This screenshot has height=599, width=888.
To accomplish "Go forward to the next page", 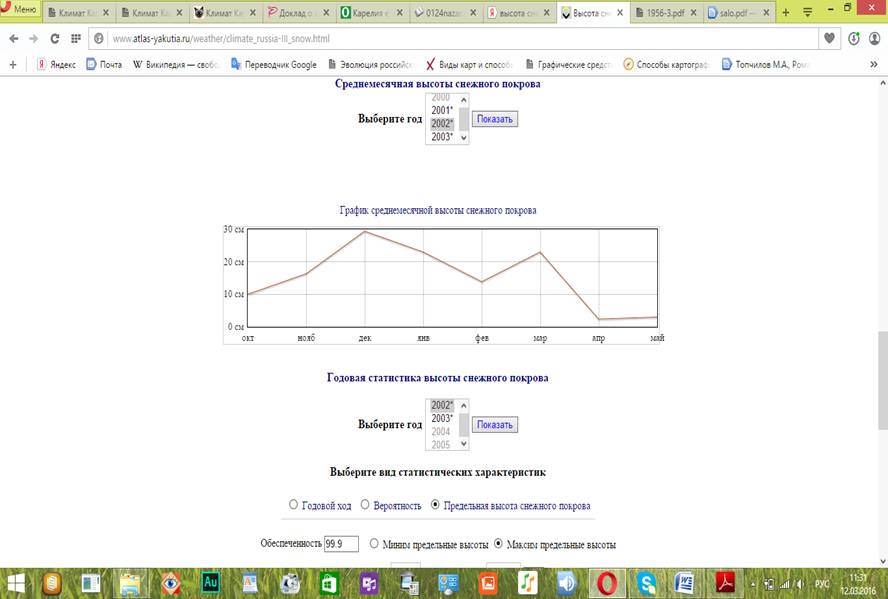I will (x=34, y=38).
